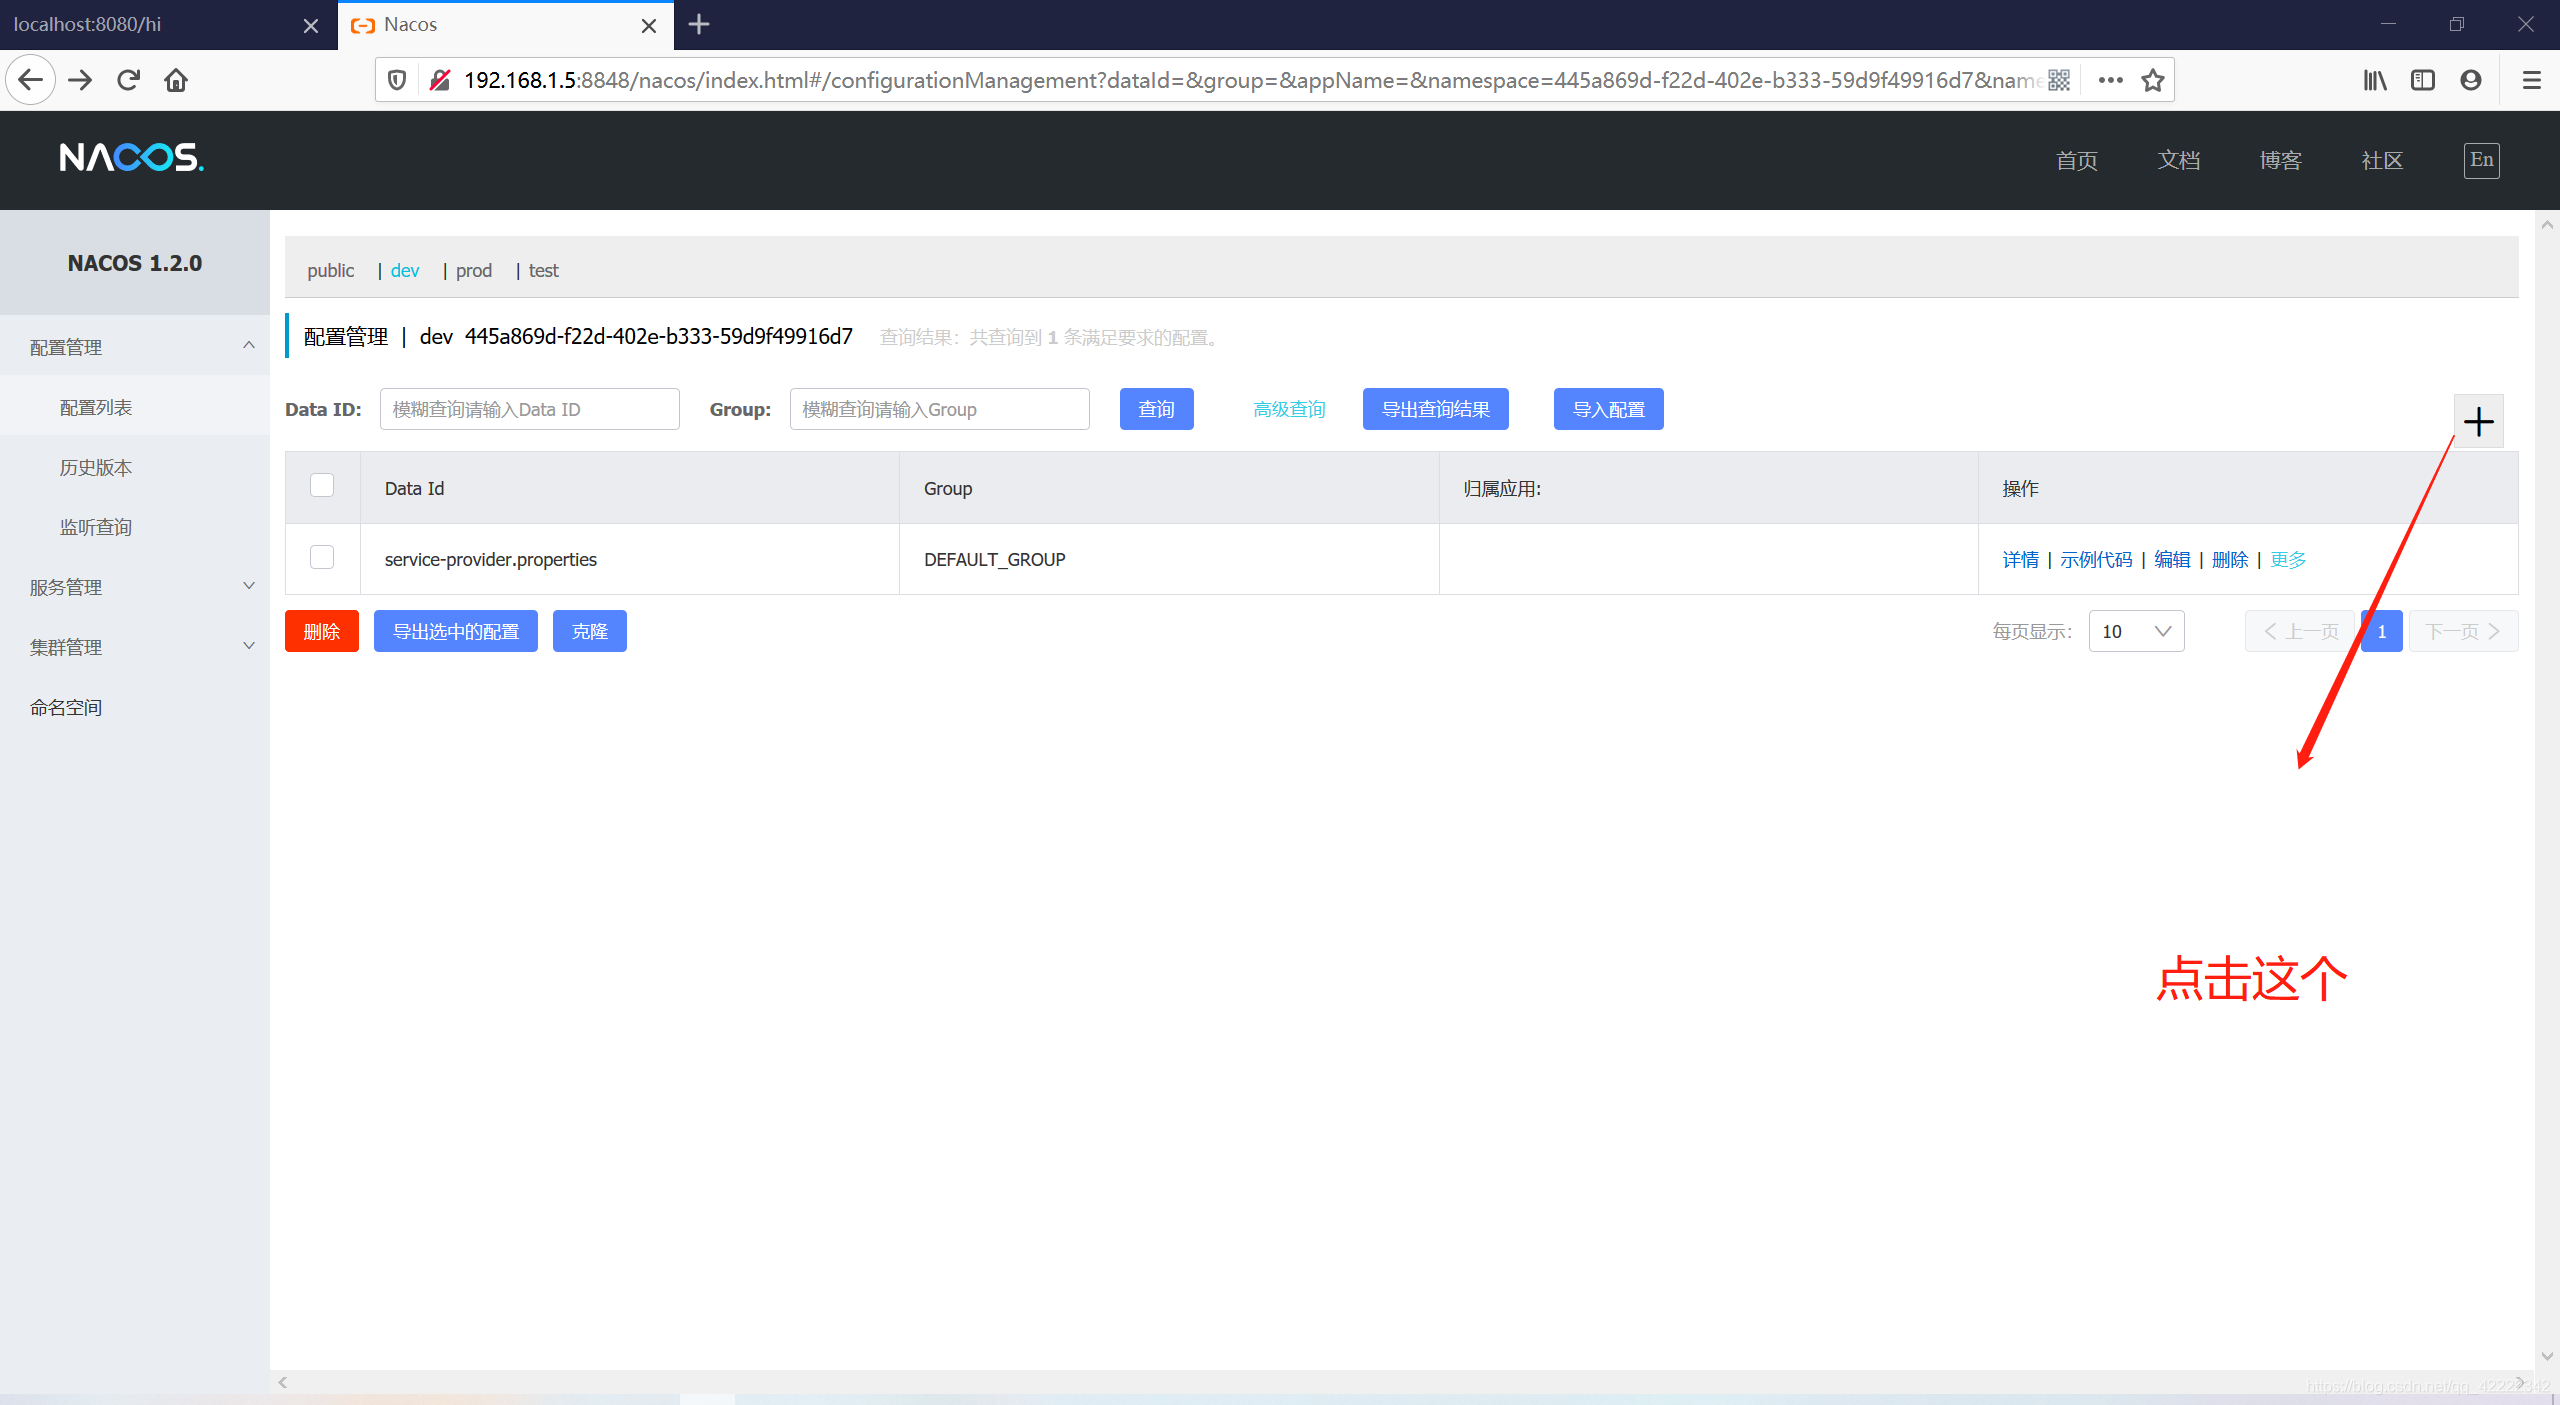This screenshot has width=2560, height=1405.
Task: Switch to the dev namespace
Action: tap(405, 270)
